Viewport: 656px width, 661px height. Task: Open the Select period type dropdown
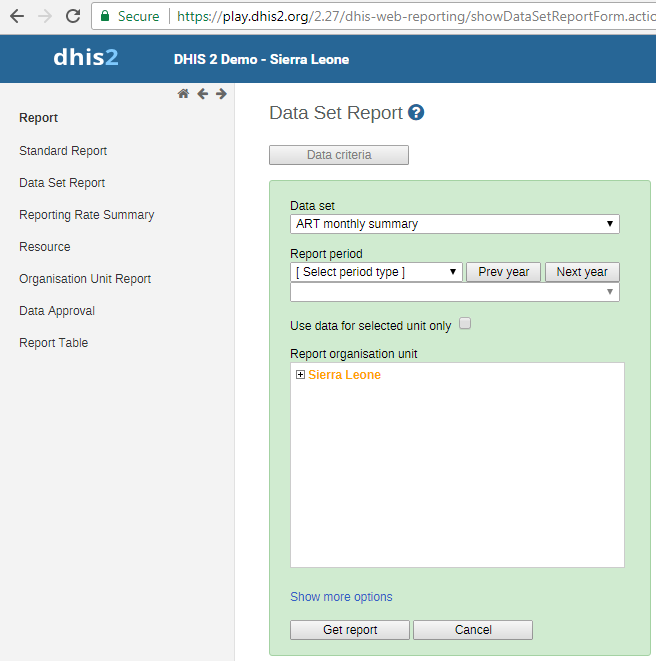click(x=376, y=272)
